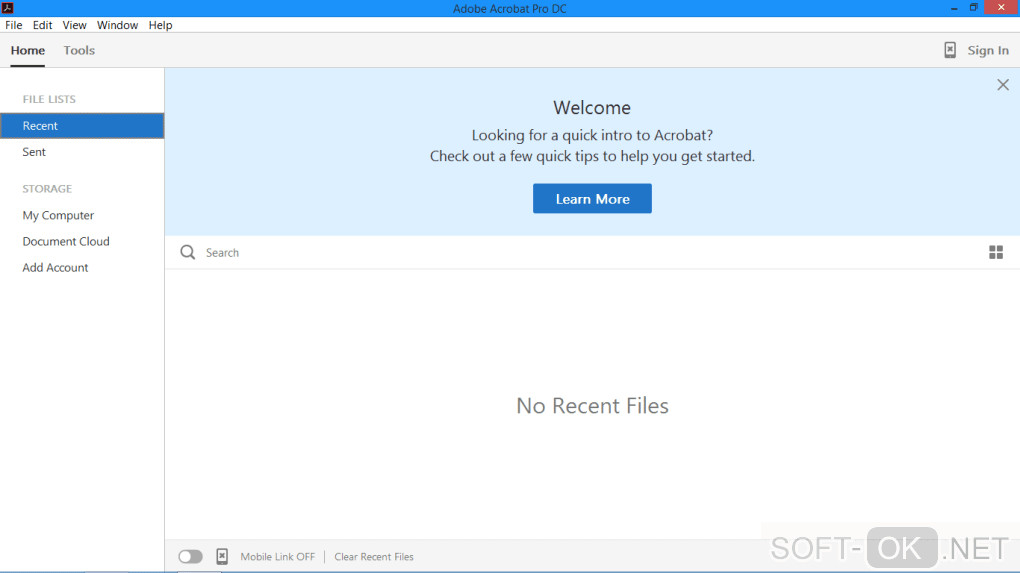Viewport: 1020px width, 573px height.
Task: Open the View menu
Action: [74, 25]
